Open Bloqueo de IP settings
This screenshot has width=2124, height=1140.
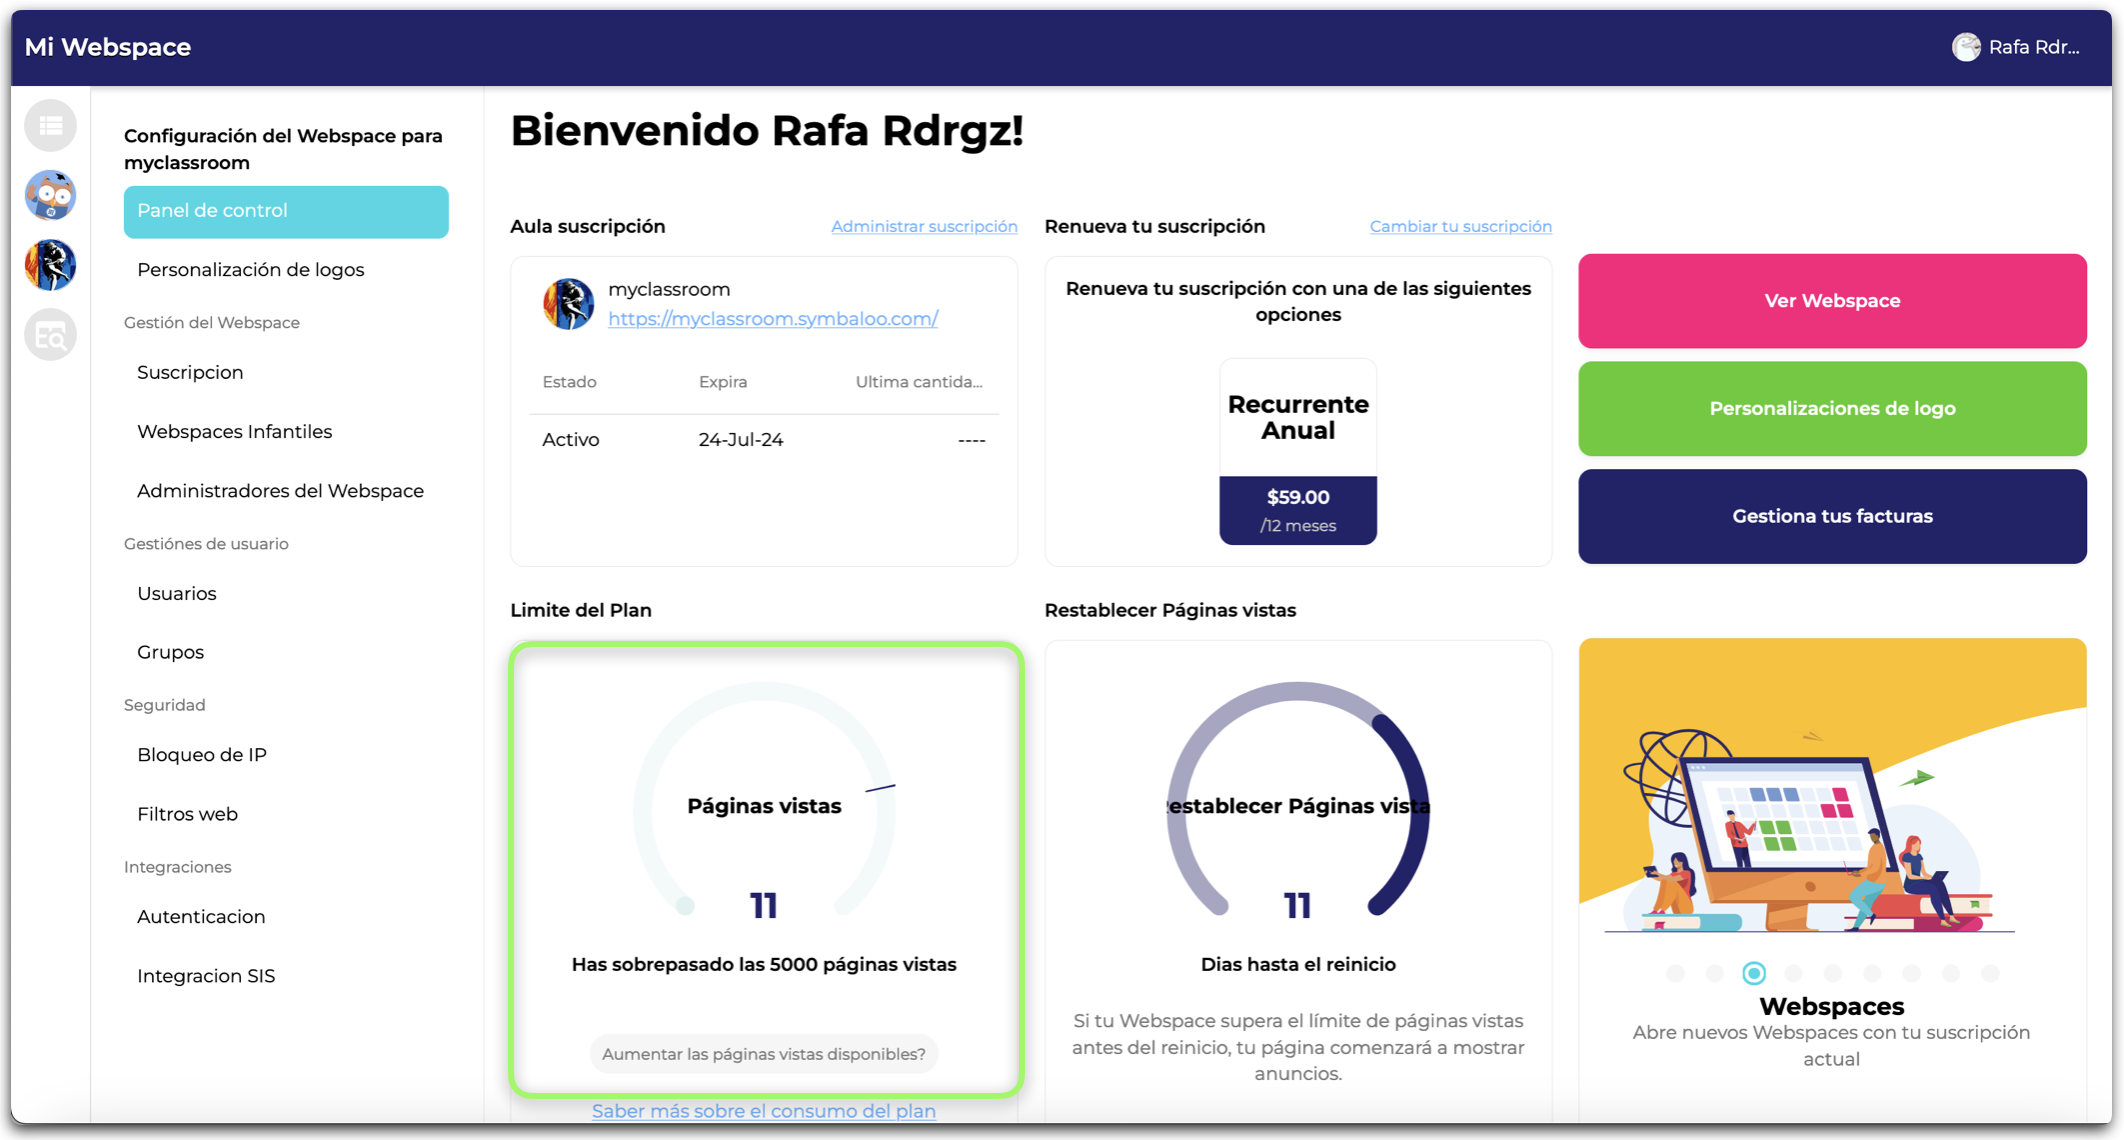coord(201,755)
